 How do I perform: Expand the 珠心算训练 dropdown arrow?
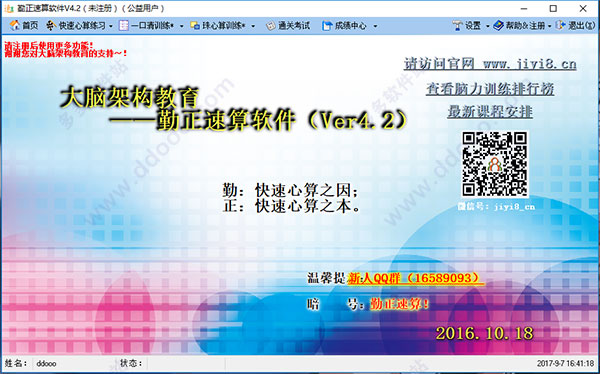(253, 26)
